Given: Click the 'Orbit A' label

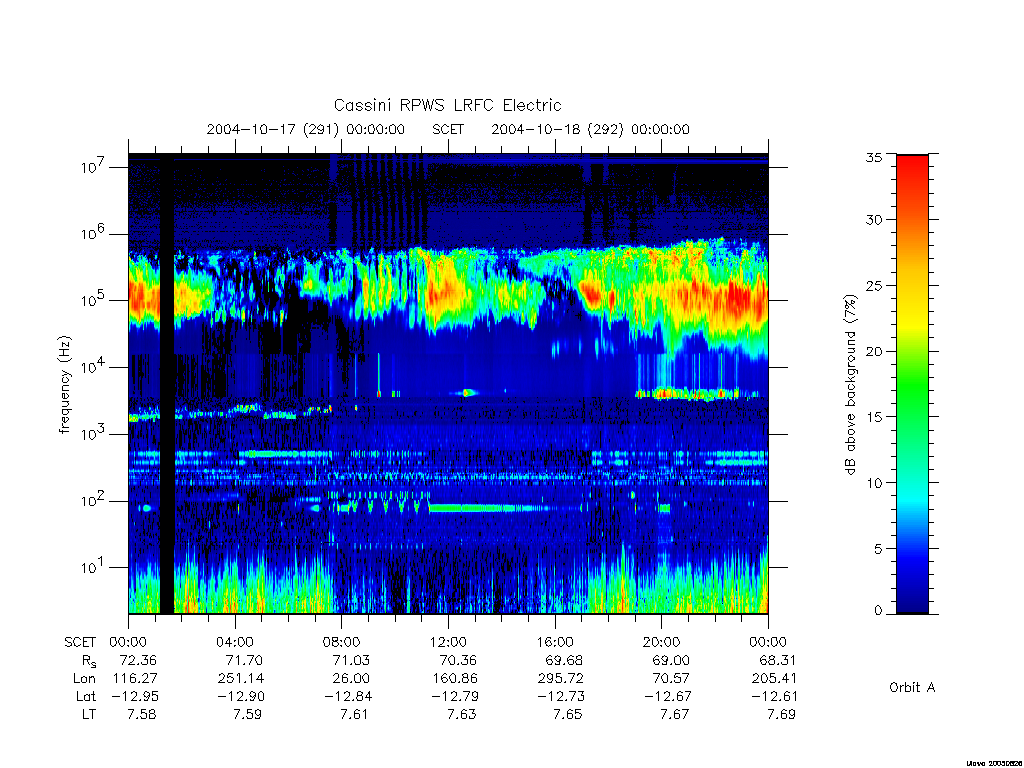Looking at the screenshot, I should [x=912, y=688].
